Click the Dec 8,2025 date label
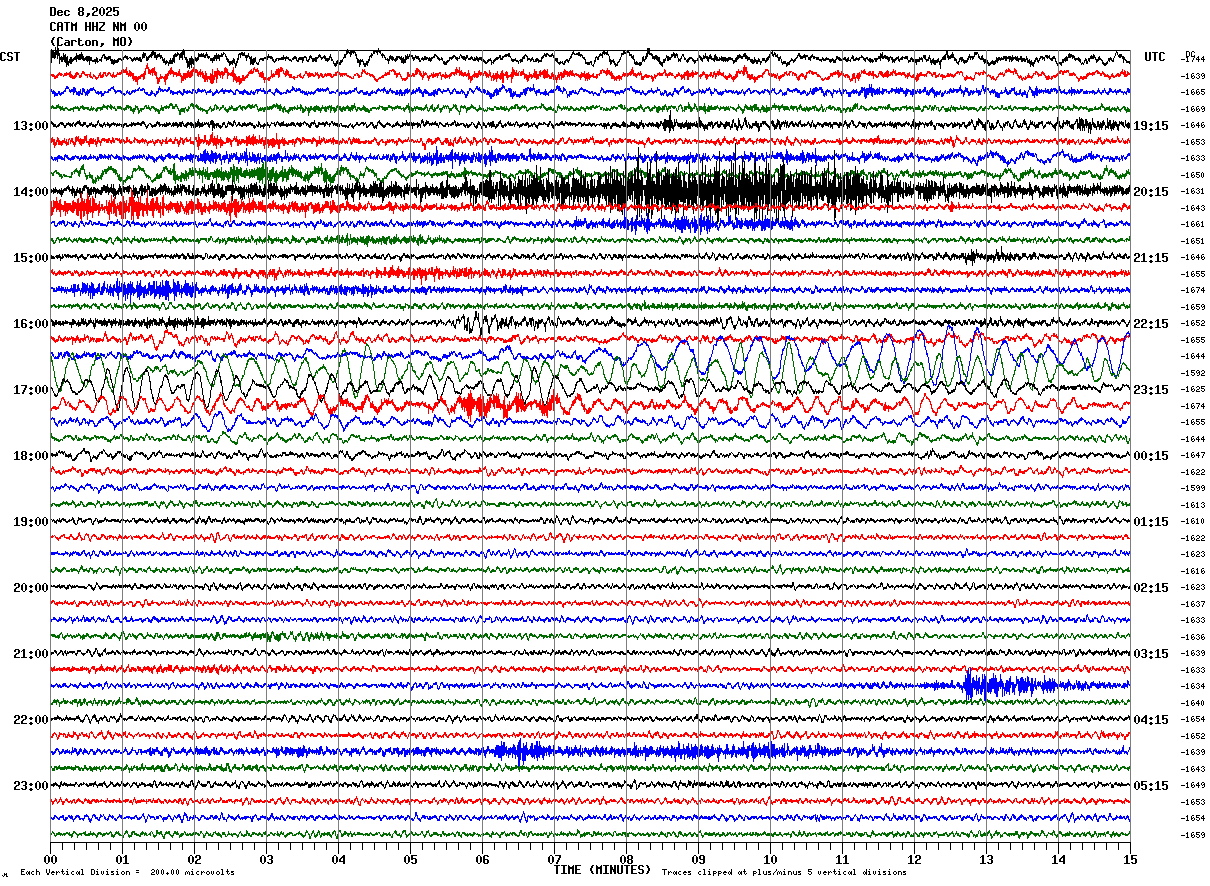Image resolution: width=1210 pixels, height=886 pixels. (x=84, y=12)
